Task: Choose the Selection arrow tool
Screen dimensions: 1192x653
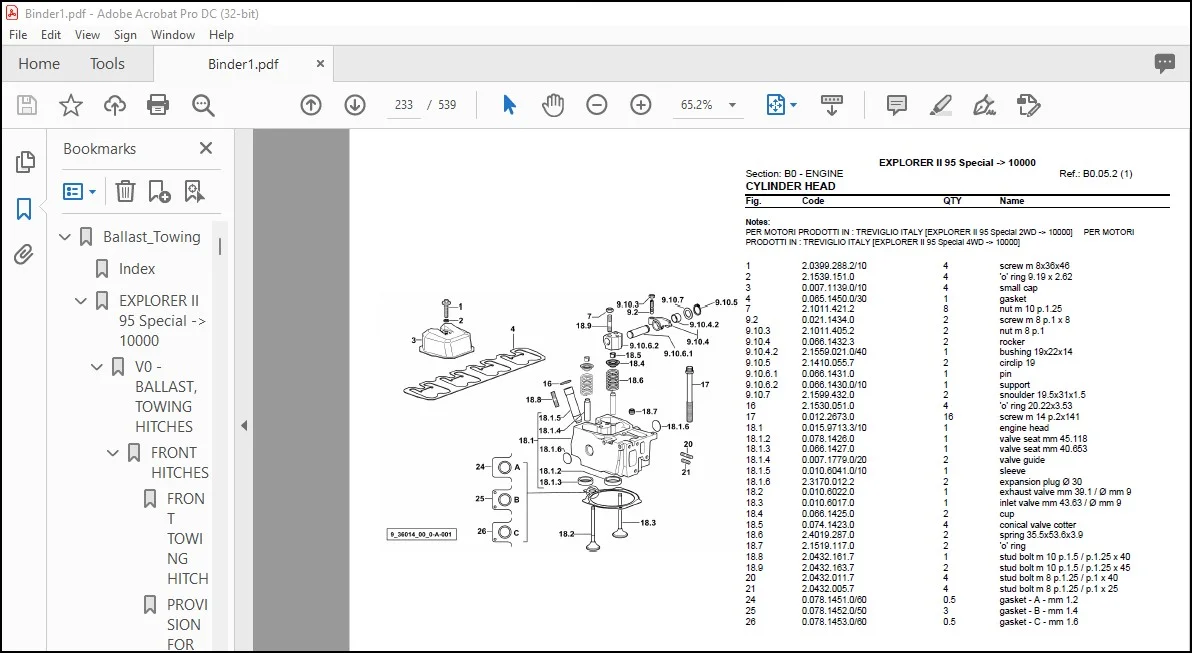Action: click(509, 105)
